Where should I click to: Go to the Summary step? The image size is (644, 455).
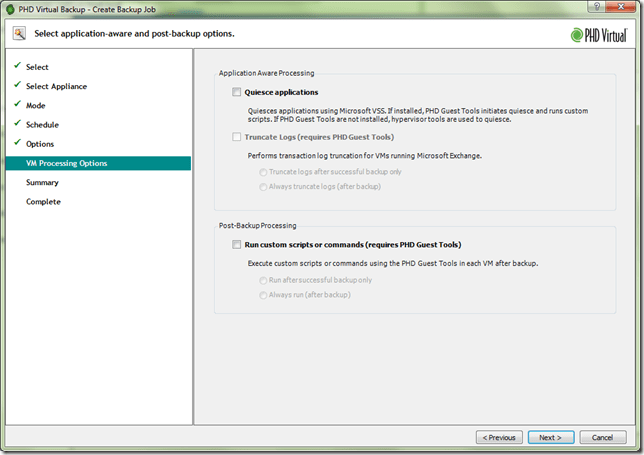point(42,183)
